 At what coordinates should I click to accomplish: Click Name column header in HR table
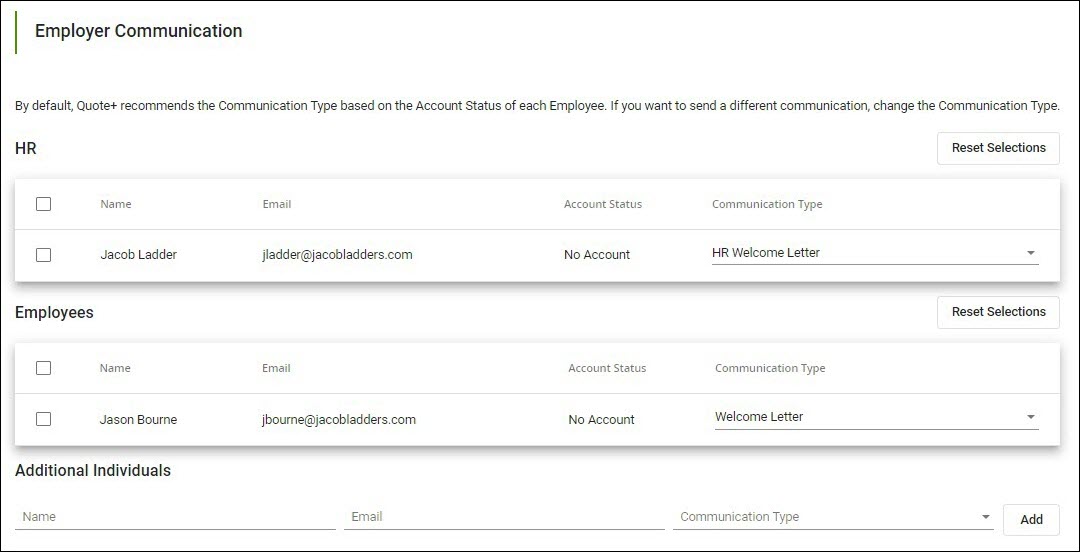(x=116, y=204)
